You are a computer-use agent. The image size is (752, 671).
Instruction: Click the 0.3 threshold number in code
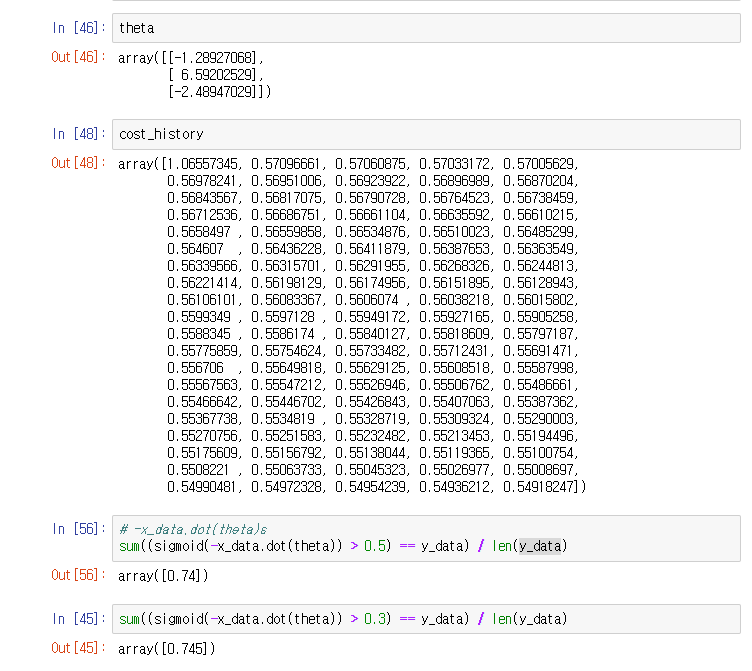375,619
